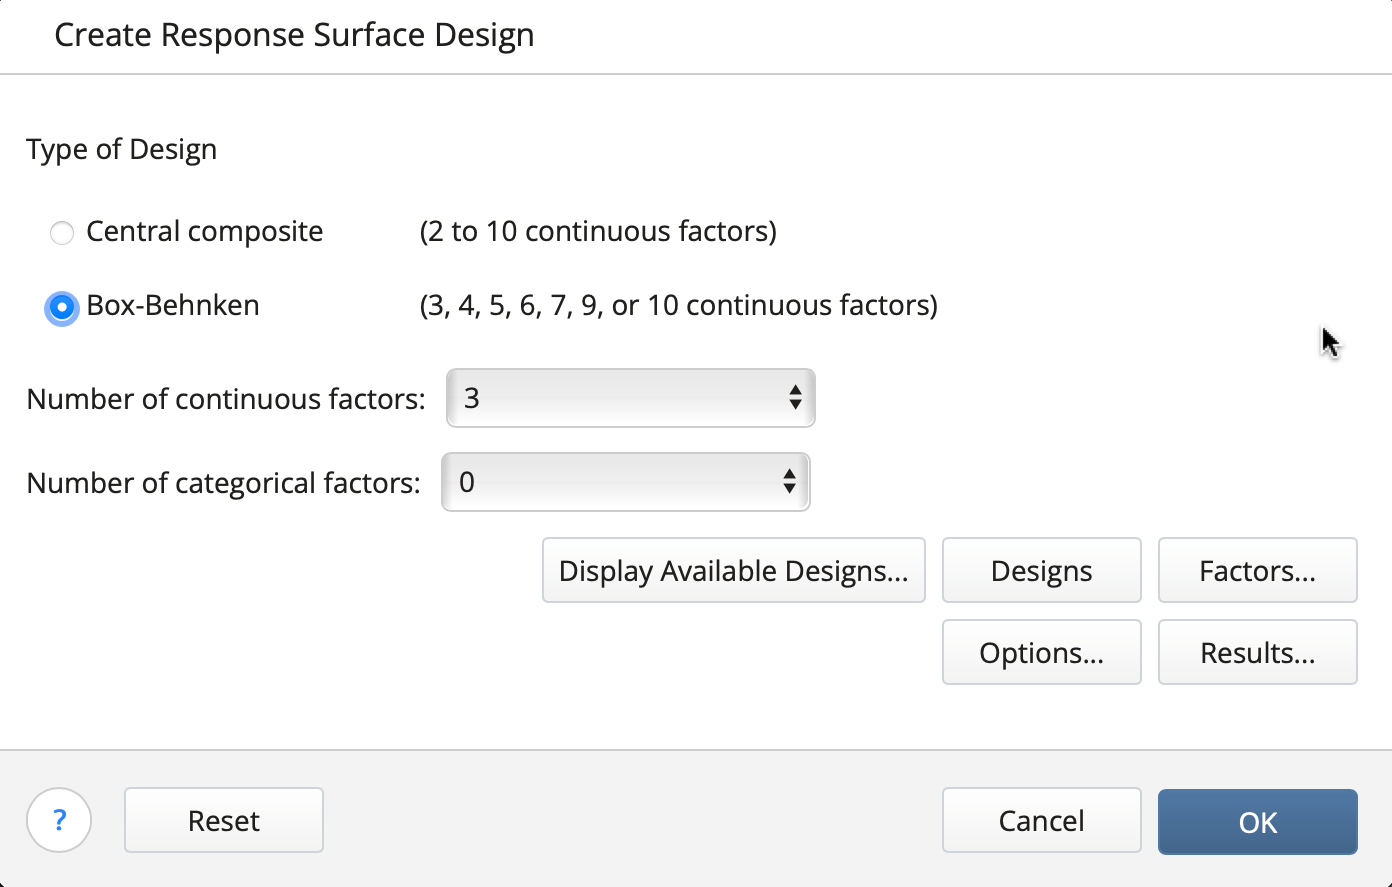
Task: Click the down arrow on continuous factors stepper
Action: [x=795, y=405]
